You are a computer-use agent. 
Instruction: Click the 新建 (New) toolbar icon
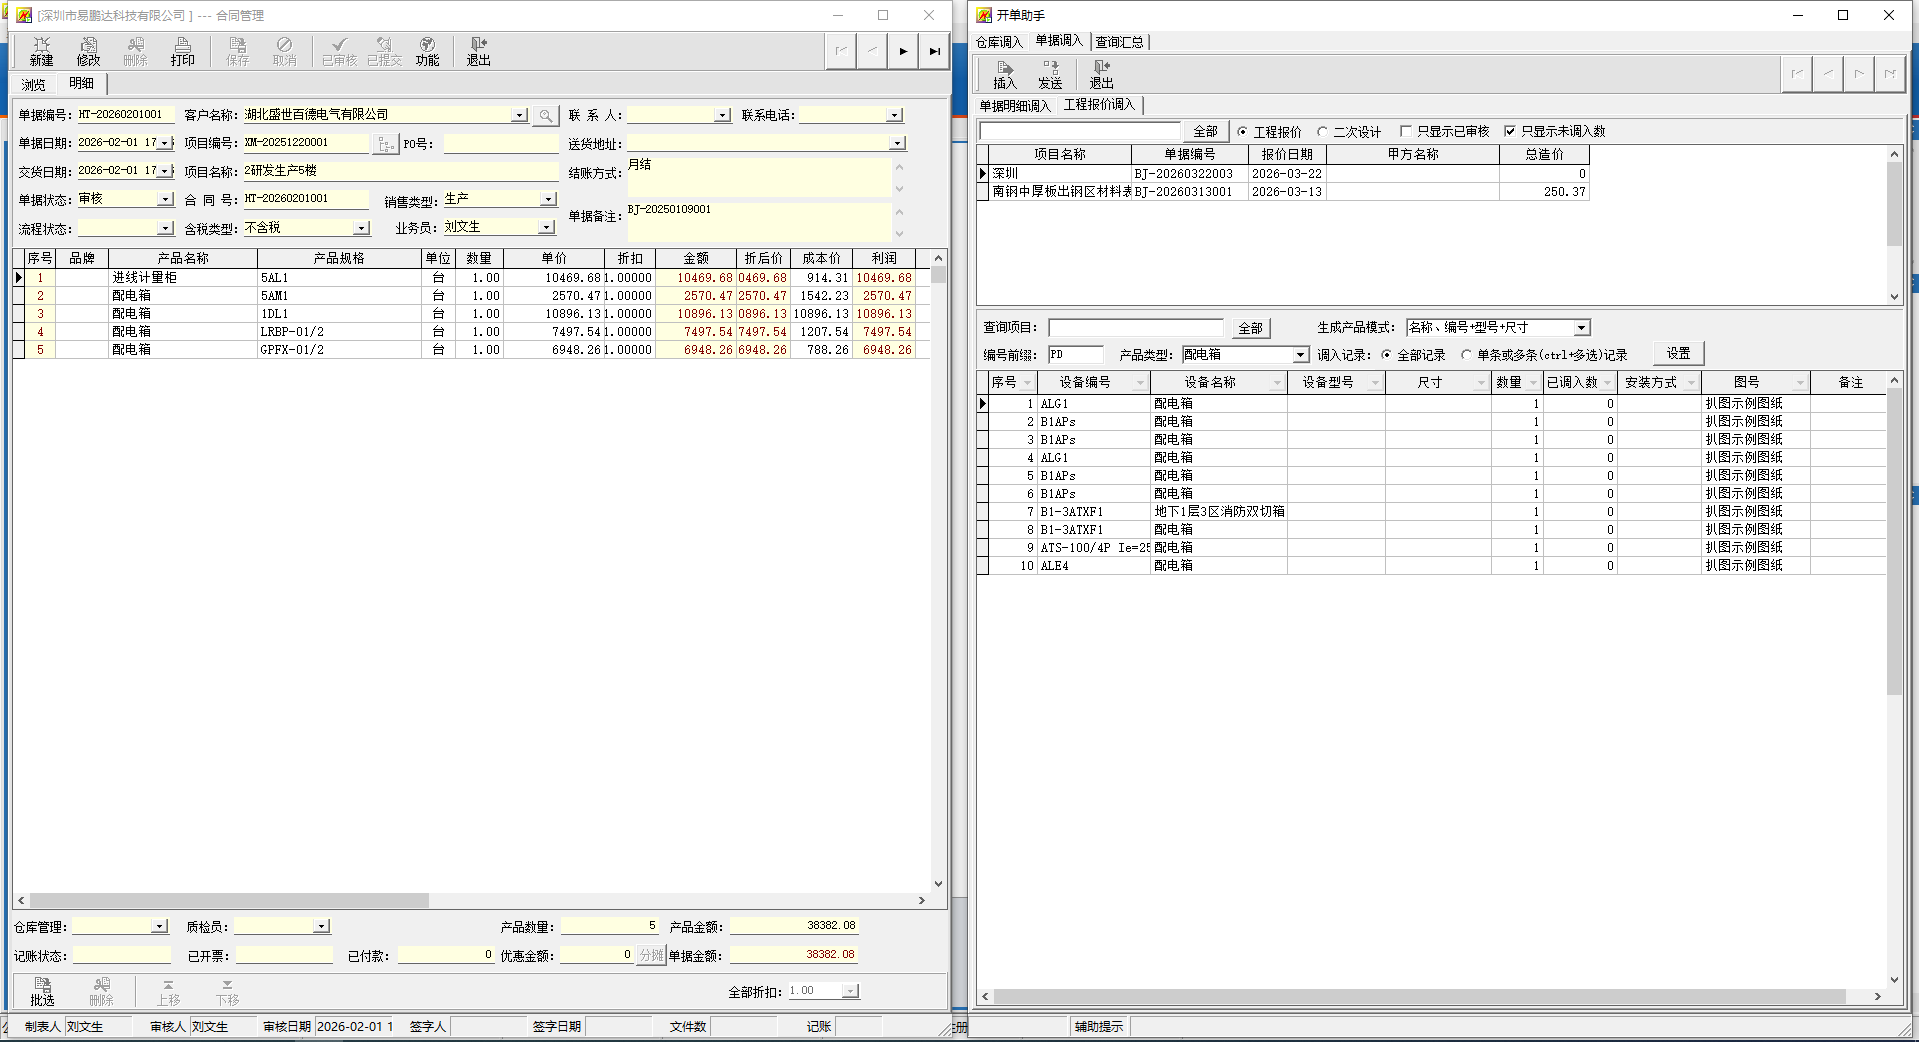pyautogui.click(x=41, y=51)
